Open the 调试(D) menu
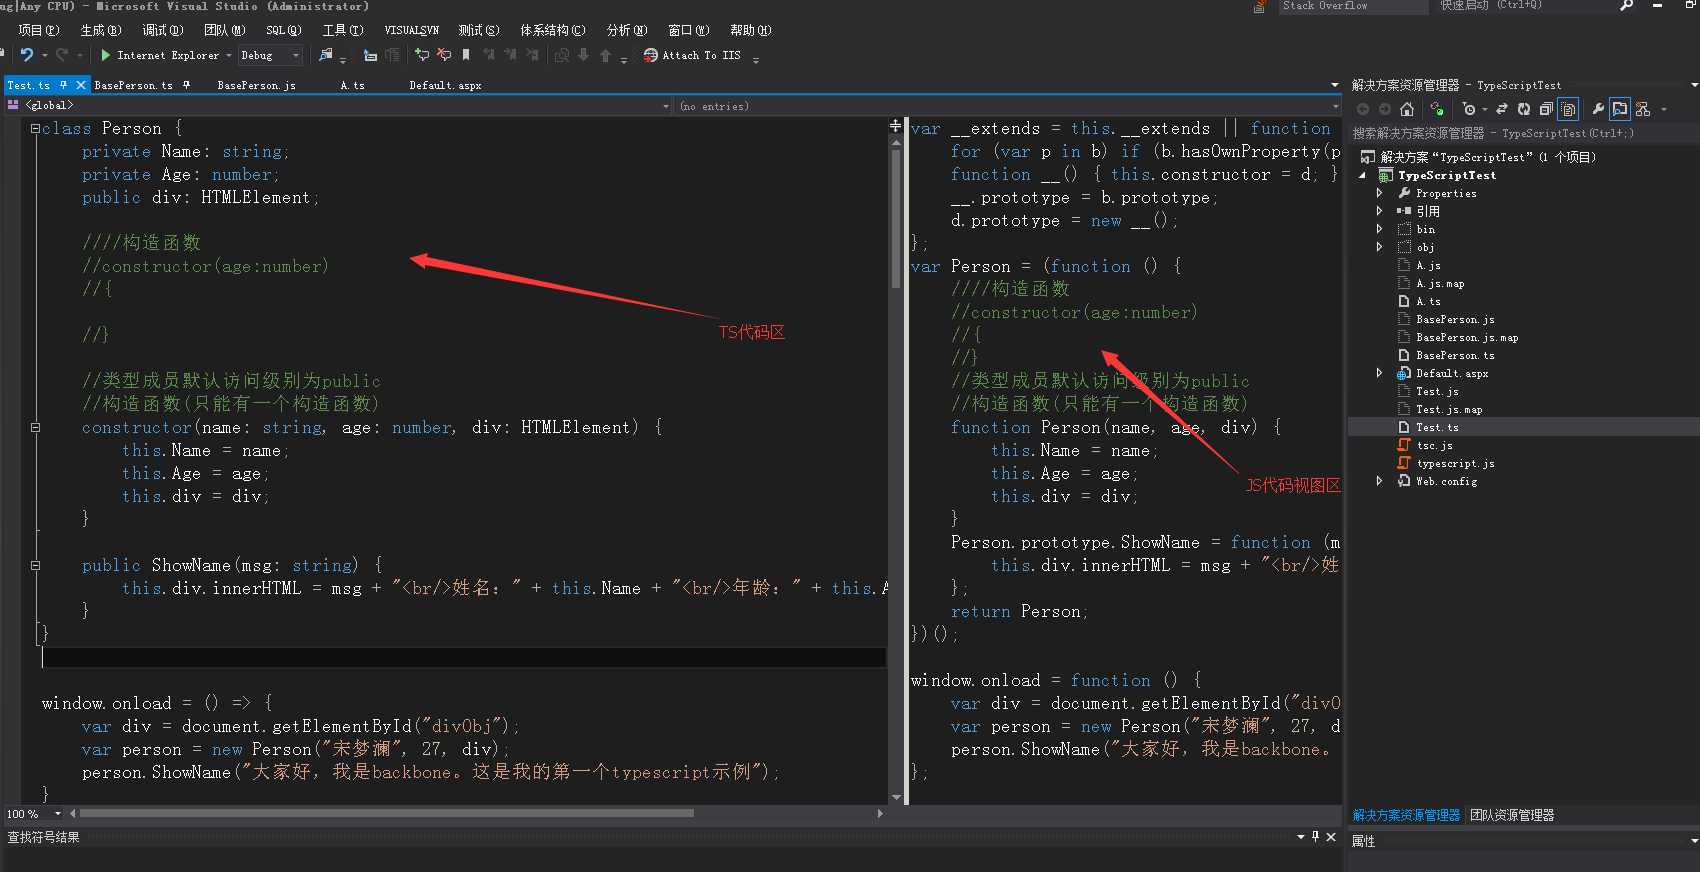 pos(163,30)
